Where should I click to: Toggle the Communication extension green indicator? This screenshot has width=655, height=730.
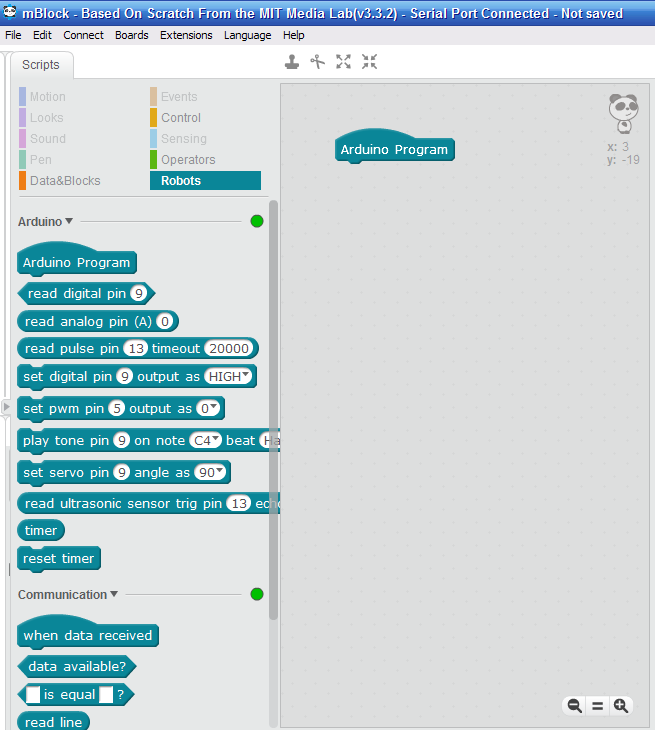pyautogui.click(x=257, y=594)
